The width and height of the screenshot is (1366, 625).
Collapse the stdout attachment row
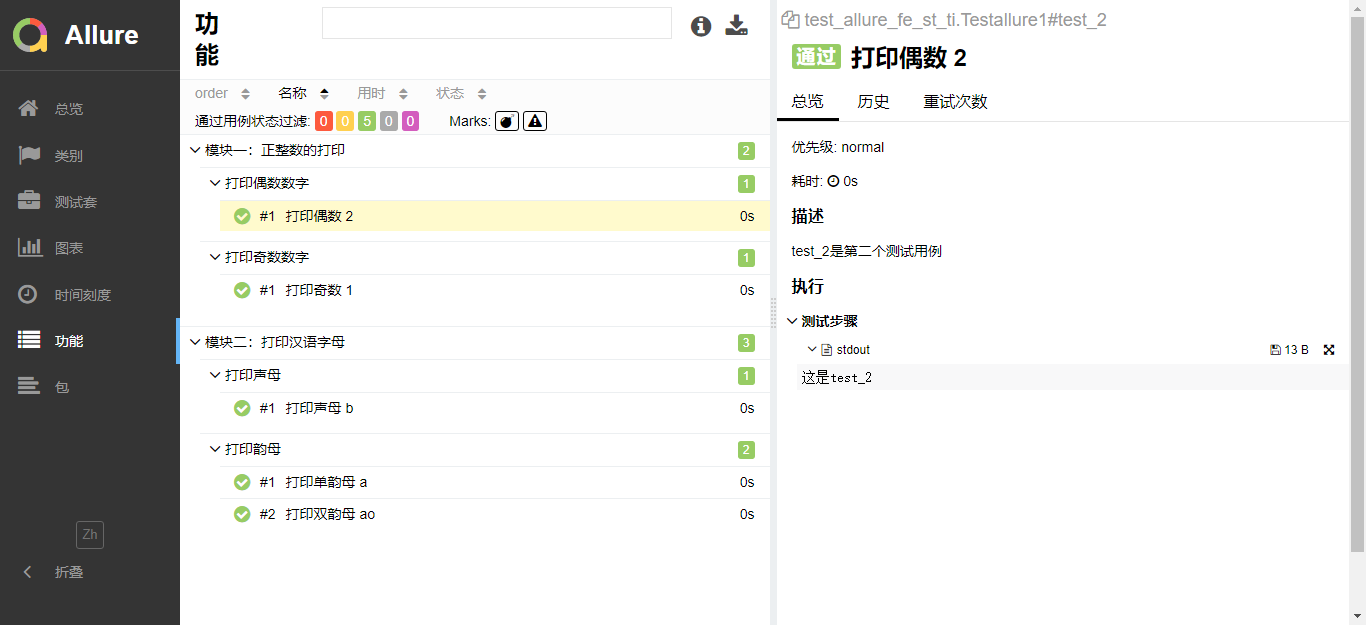(812, 350)
